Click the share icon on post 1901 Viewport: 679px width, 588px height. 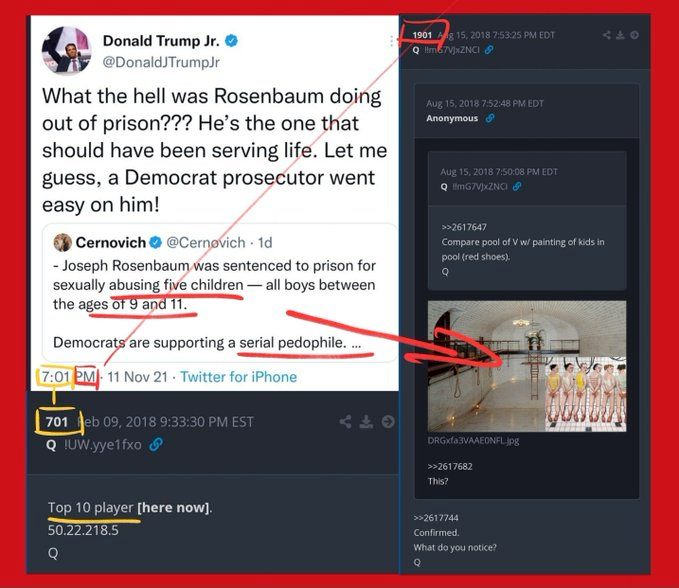[607, 35]
